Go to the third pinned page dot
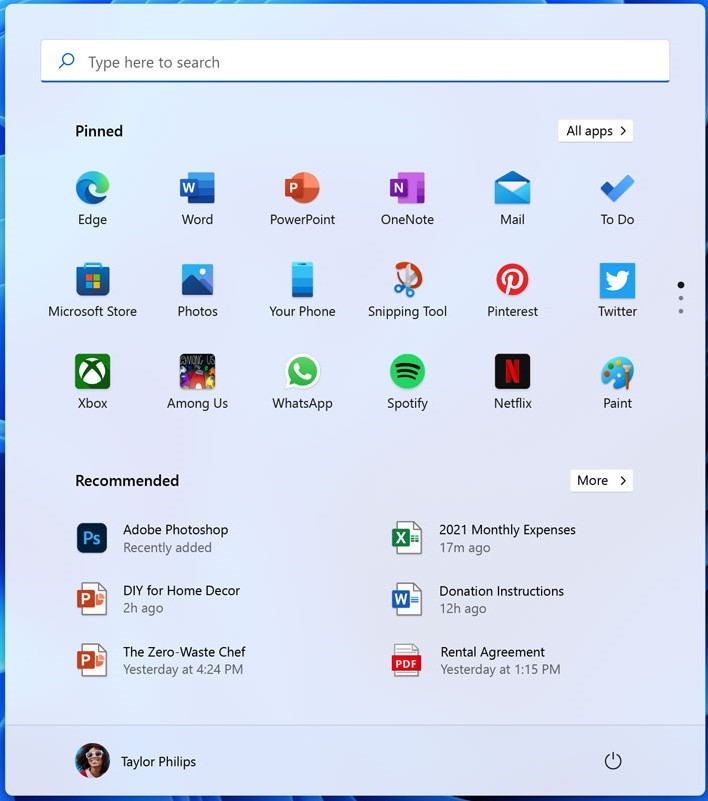 click(681, 311)
